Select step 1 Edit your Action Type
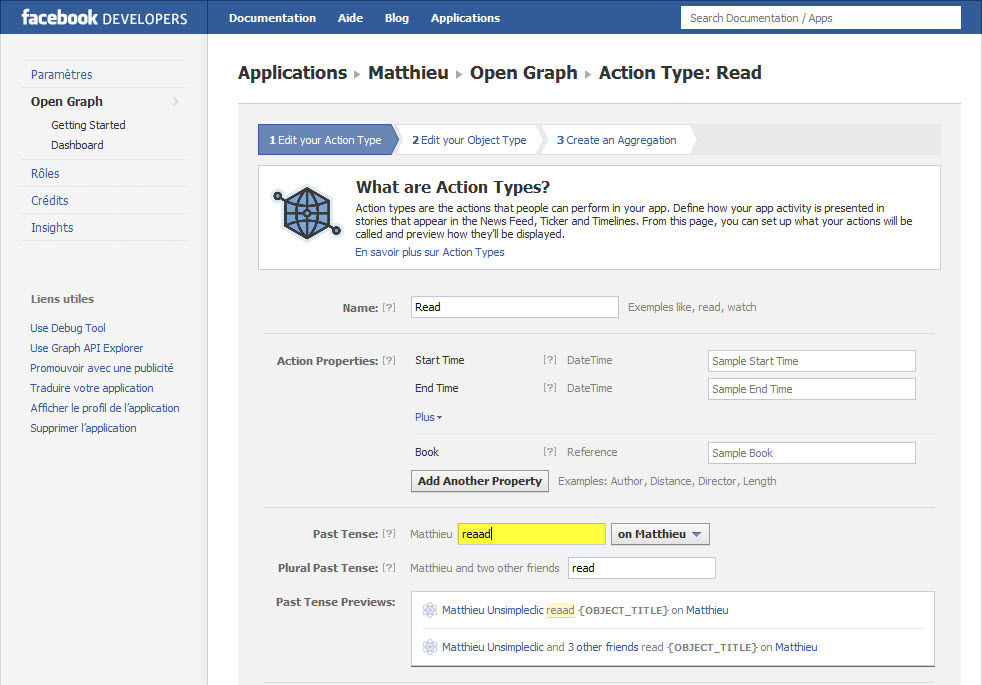Image resolution: width=982 pixels, height=685 pixels. click(x=326, y=140)
